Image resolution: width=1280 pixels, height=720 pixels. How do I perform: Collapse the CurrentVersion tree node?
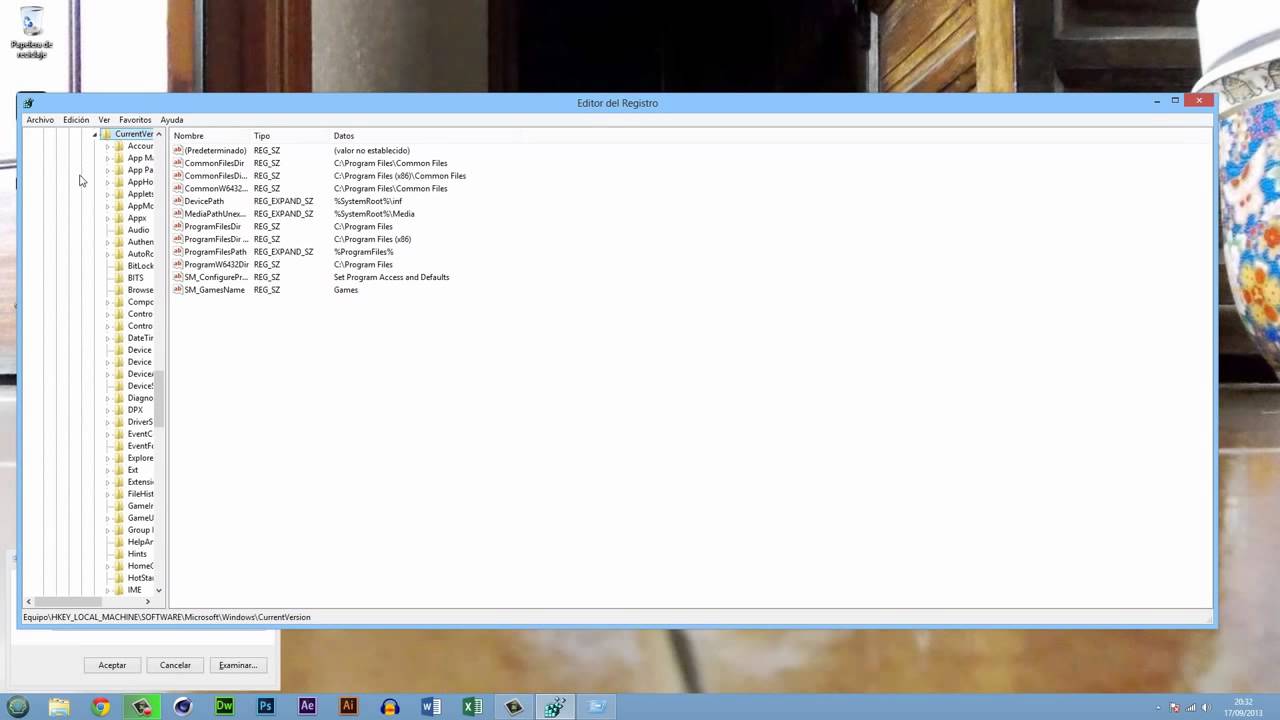95,134
